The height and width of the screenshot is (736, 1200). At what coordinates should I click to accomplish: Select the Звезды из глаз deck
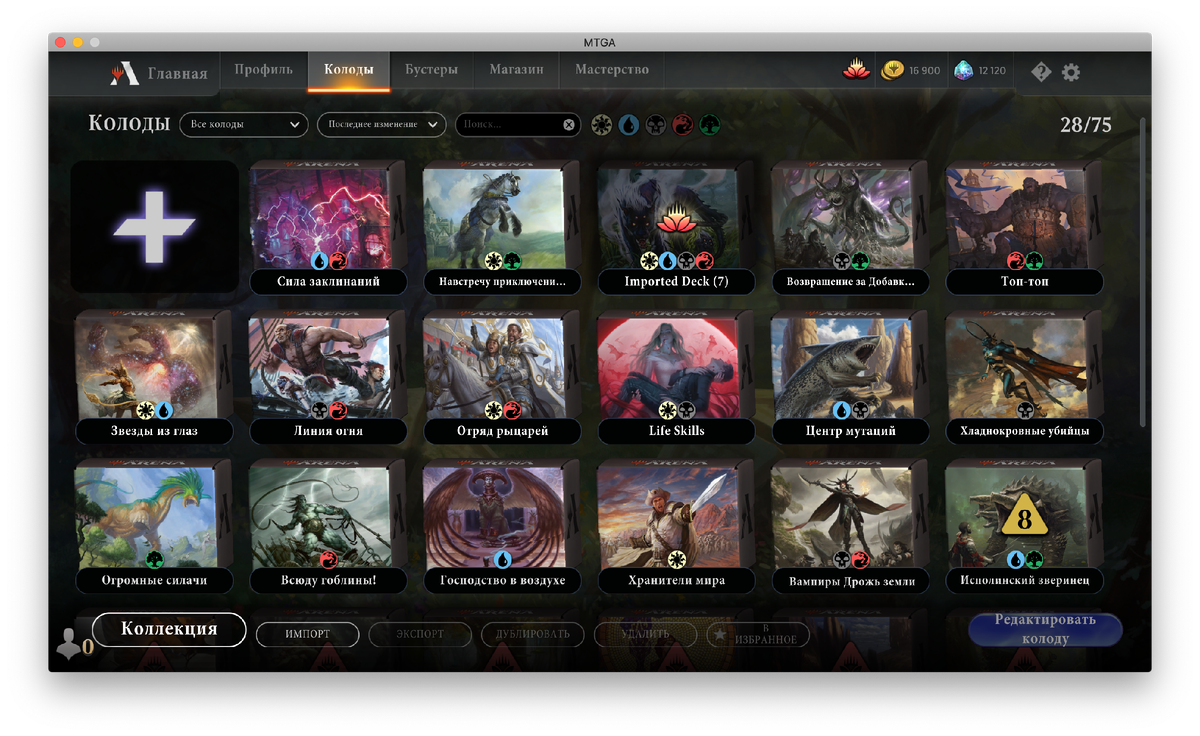pos(154,377)
